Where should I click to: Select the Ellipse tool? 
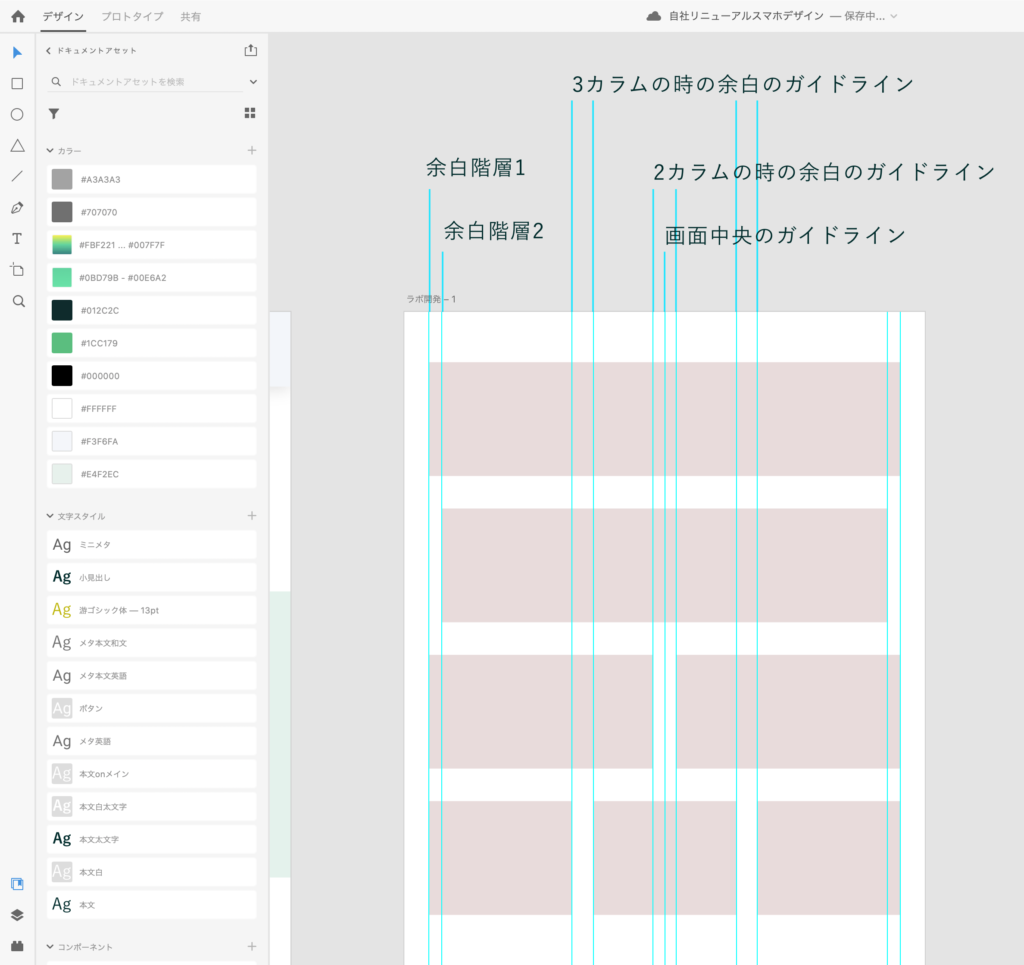17,115
